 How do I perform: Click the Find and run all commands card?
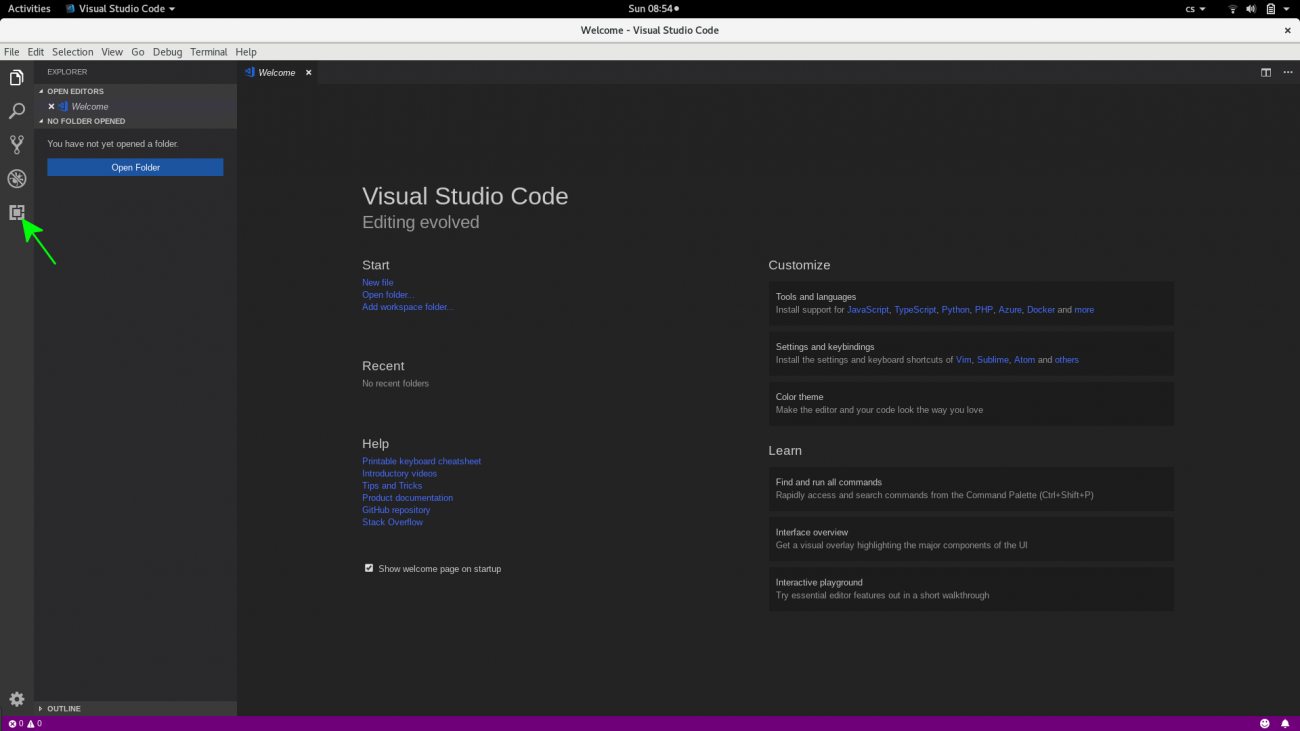pyautogui.click(x=971, y=488)
